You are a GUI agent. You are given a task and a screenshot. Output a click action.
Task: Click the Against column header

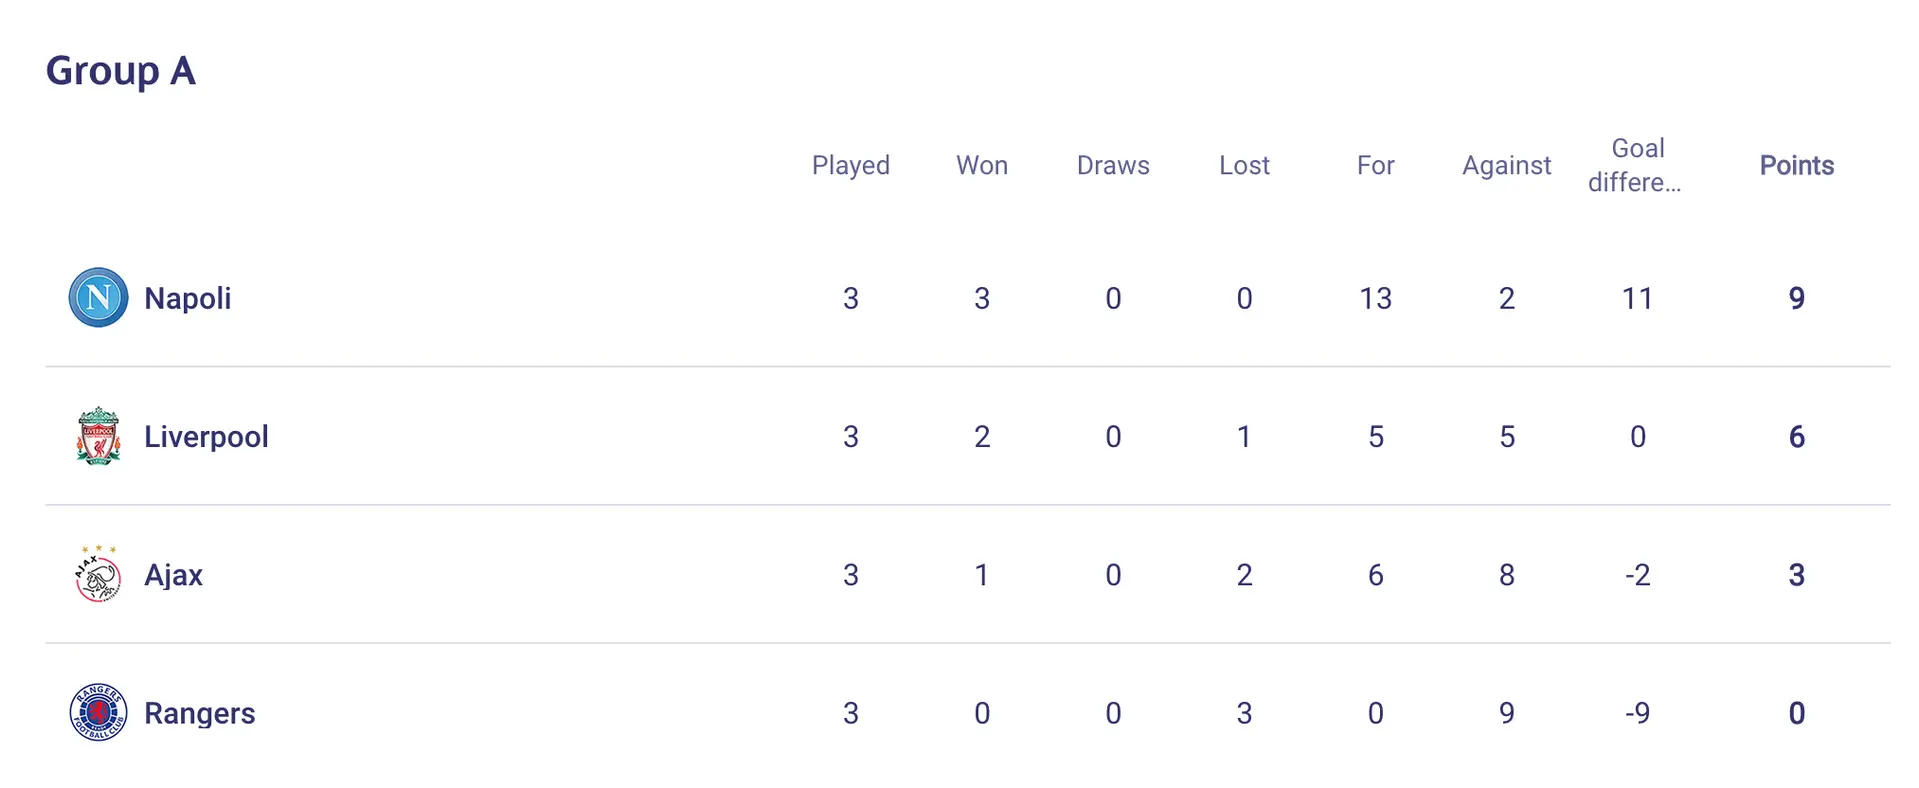click(x=1506, y=165)
